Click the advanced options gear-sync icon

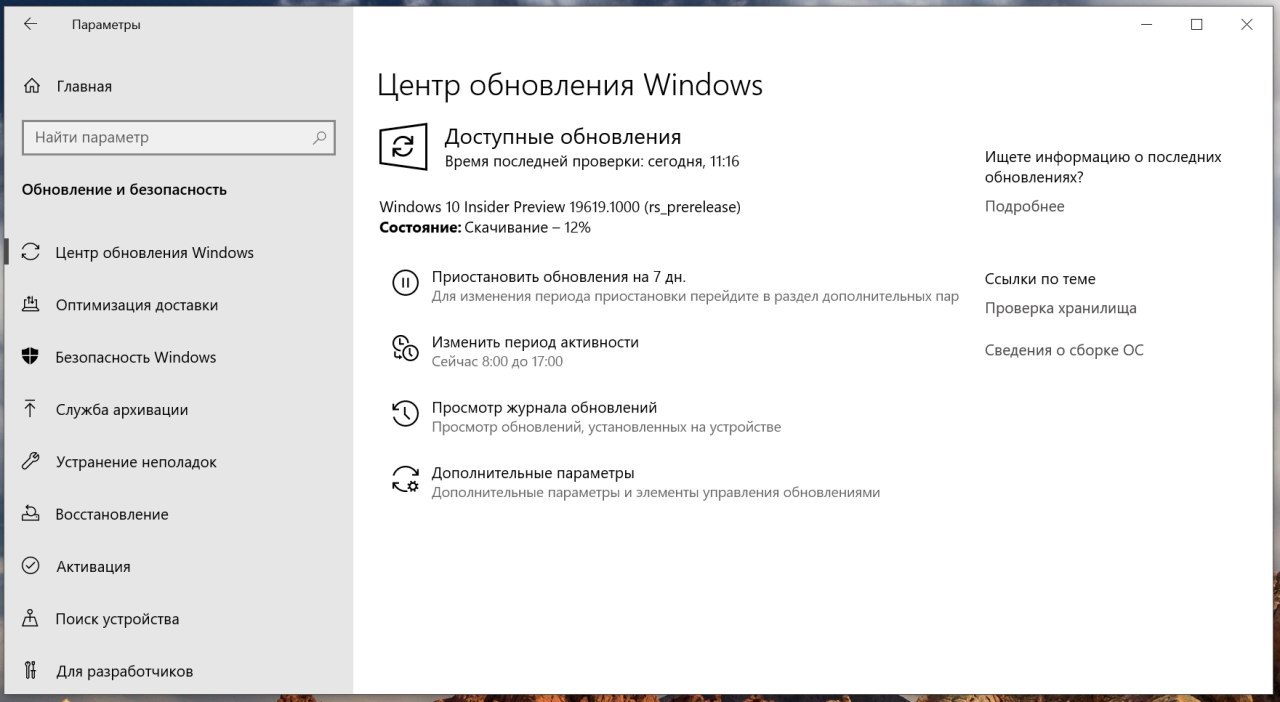(x=405, y=480)
